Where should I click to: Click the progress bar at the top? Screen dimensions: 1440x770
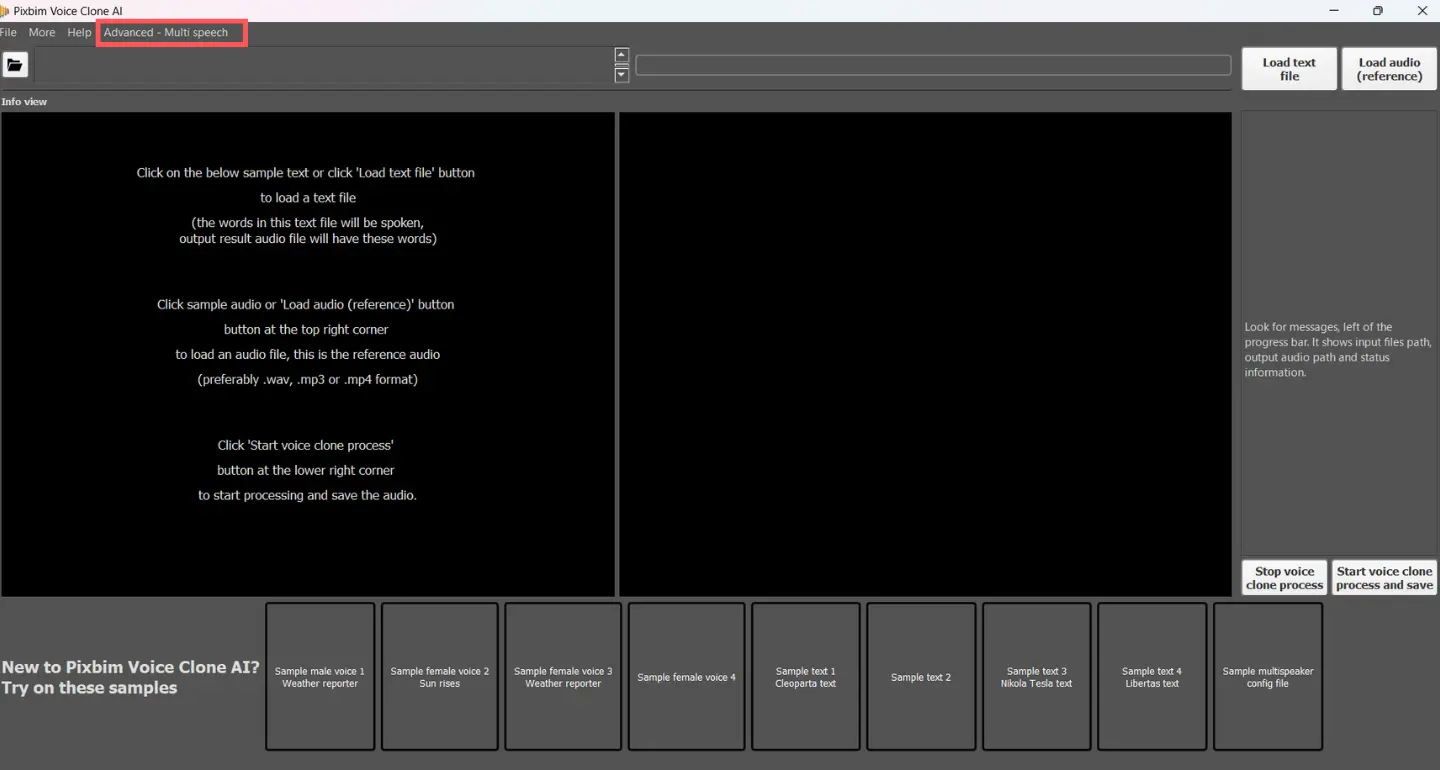[x=933, y=65]
